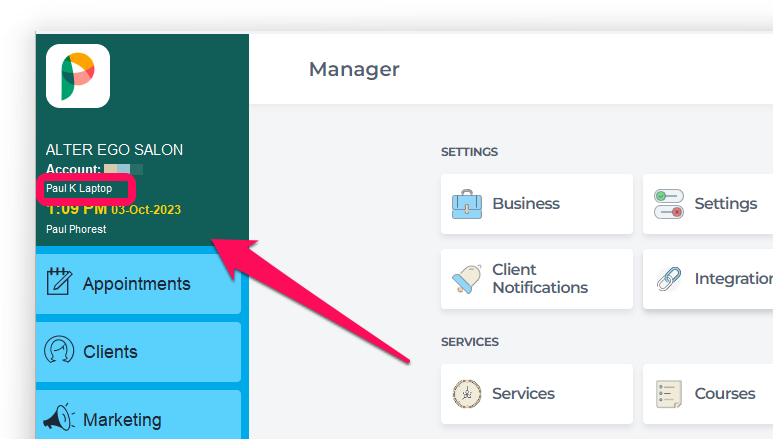Click the Services round icon
The height and width of the screenshot is (439, 783).
point(467,394)
